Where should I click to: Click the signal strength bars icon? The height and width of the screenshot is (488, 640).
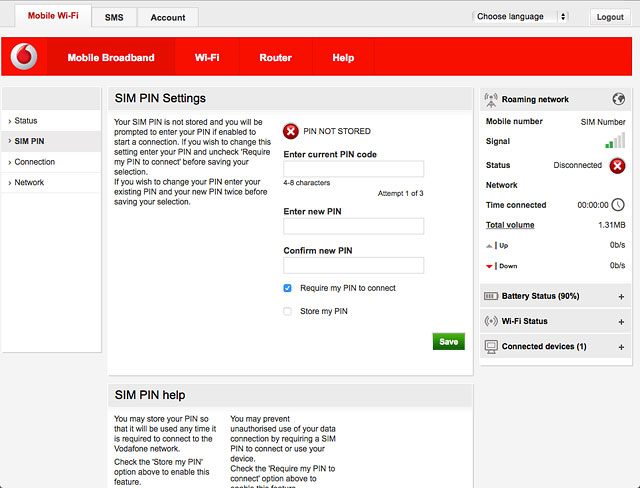click(615, 142)
